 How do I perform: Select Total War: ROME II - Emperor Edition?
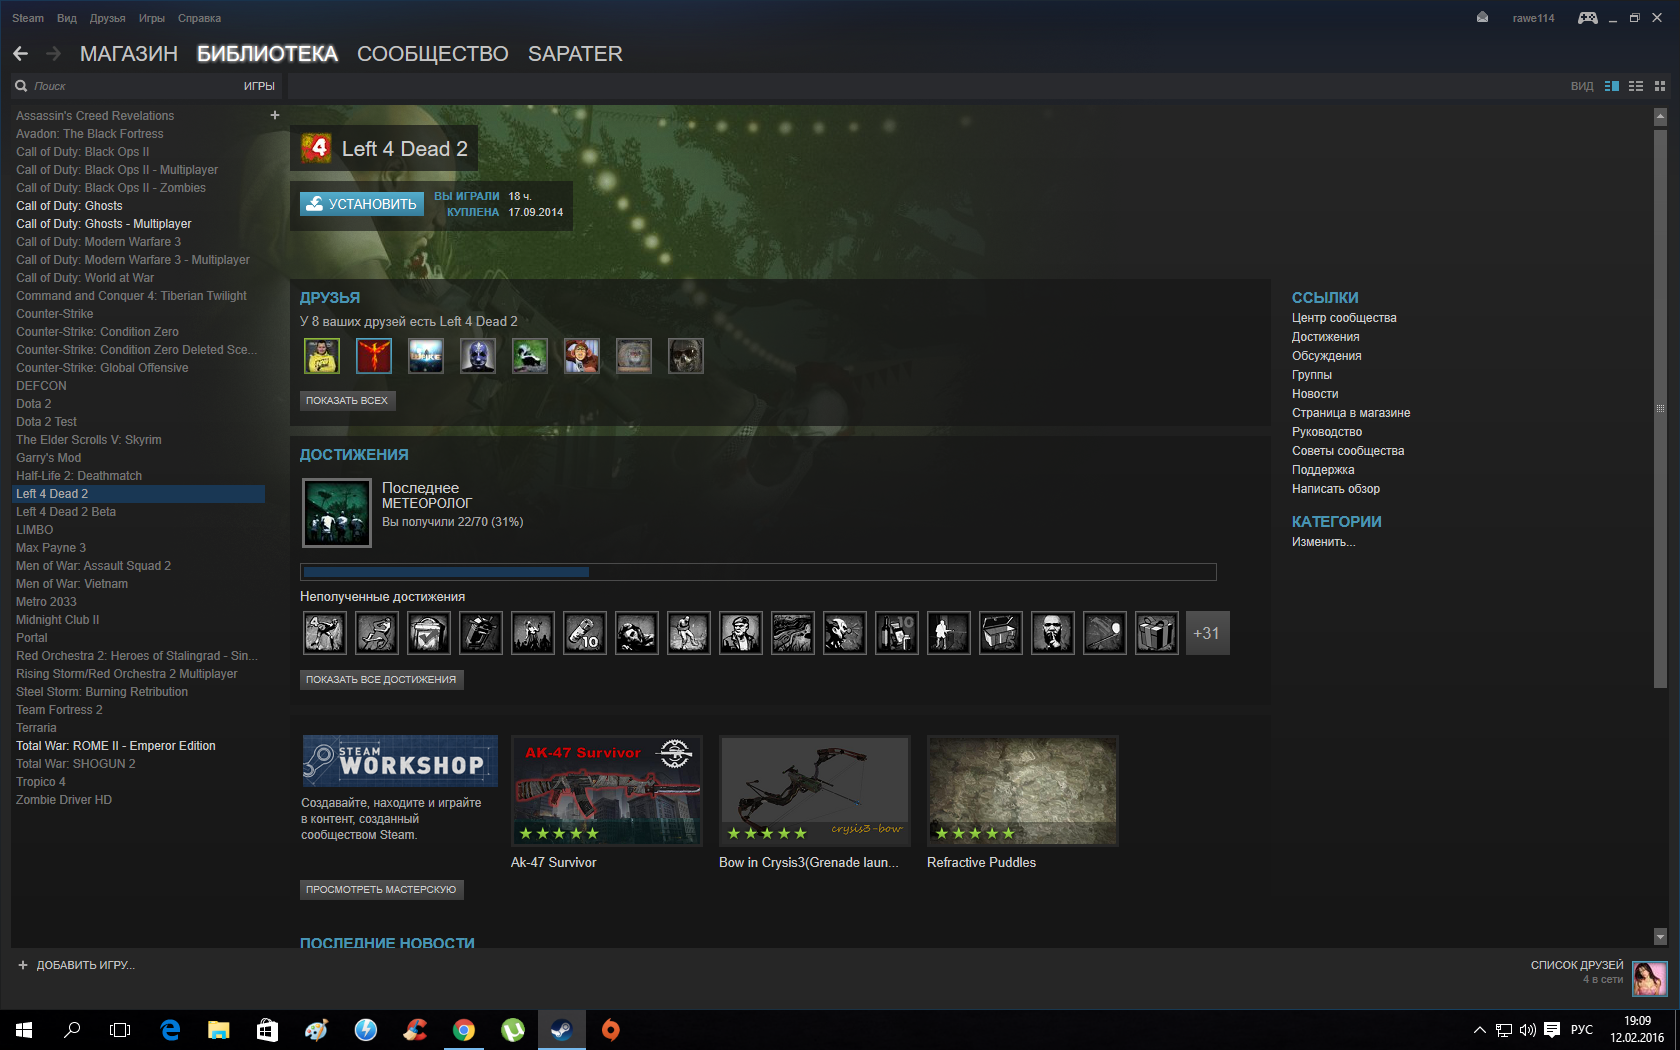click(x=116, y=746)
